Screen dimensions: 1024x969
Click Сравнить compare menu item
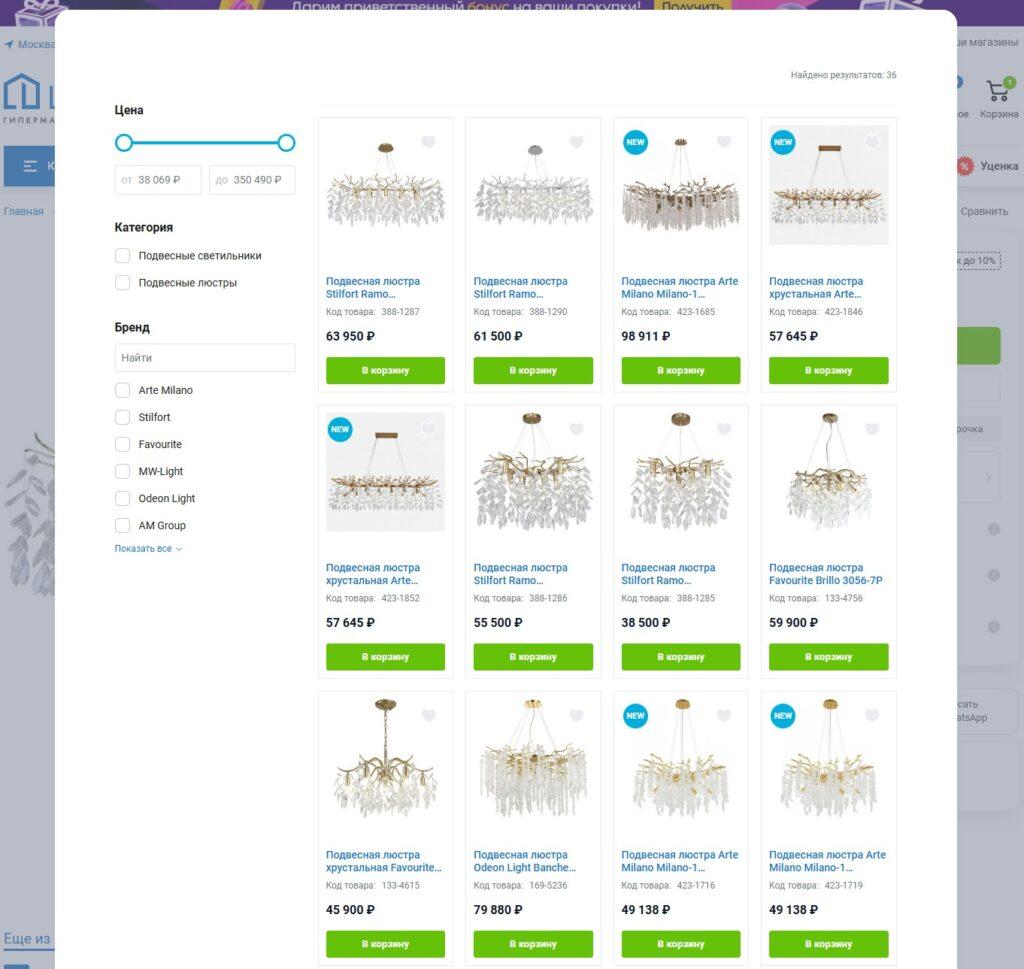click(x=984, y=211)
